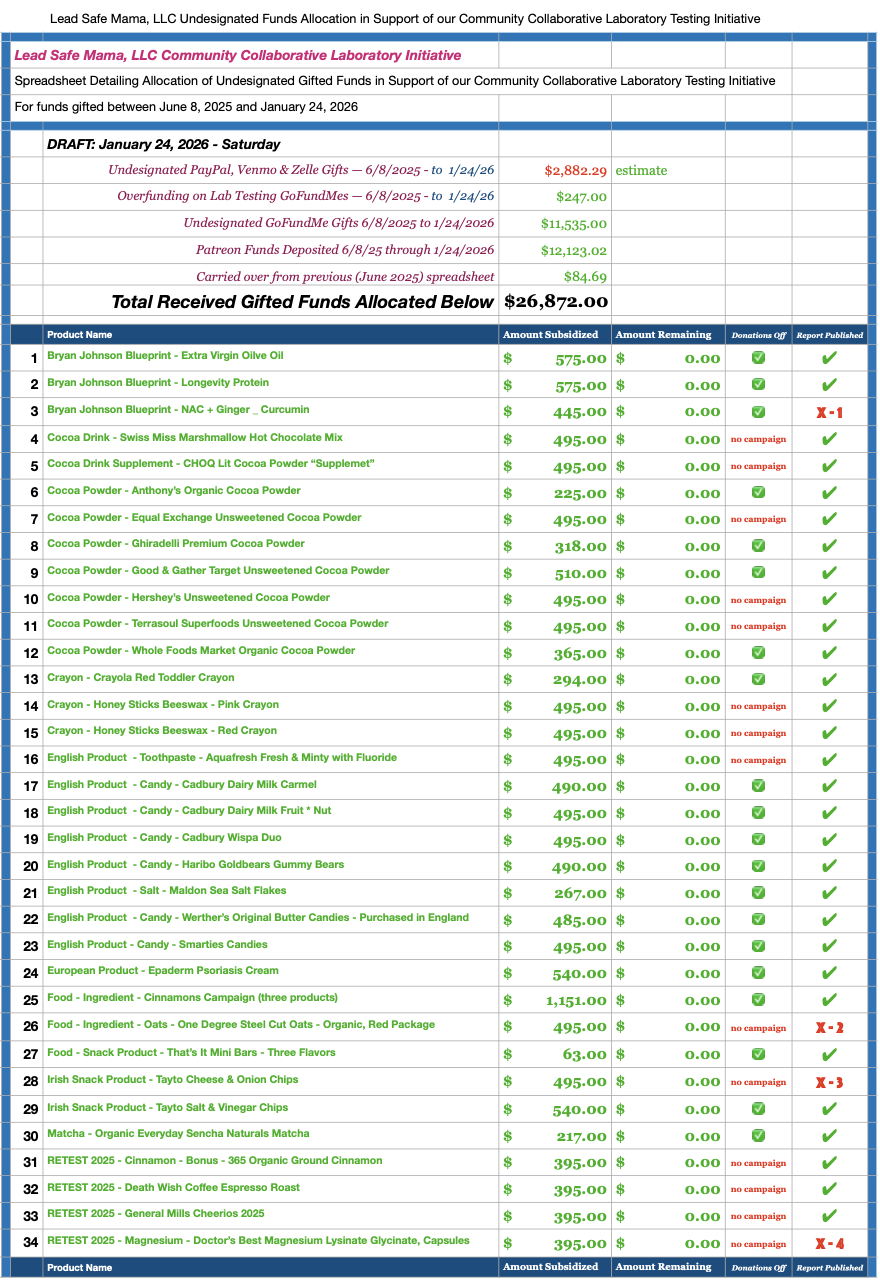
Task: Click the red X-2 marker for Oats
Action: [828, 1028]
